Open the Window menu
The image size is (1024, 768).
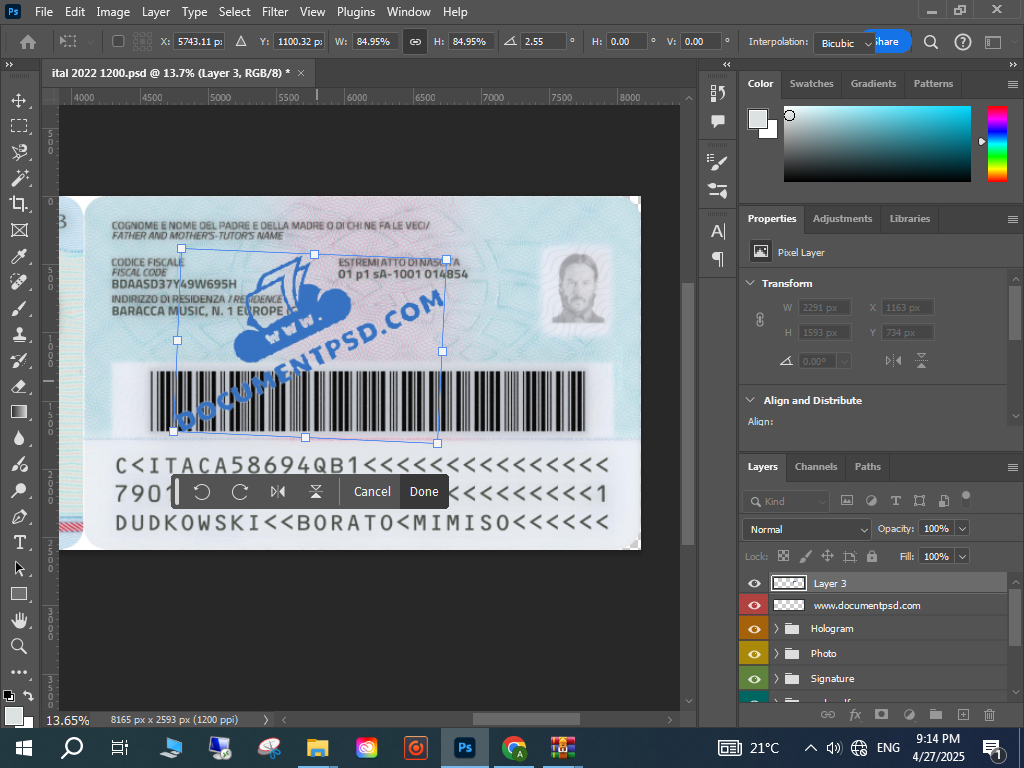click(x=409, y=12)
